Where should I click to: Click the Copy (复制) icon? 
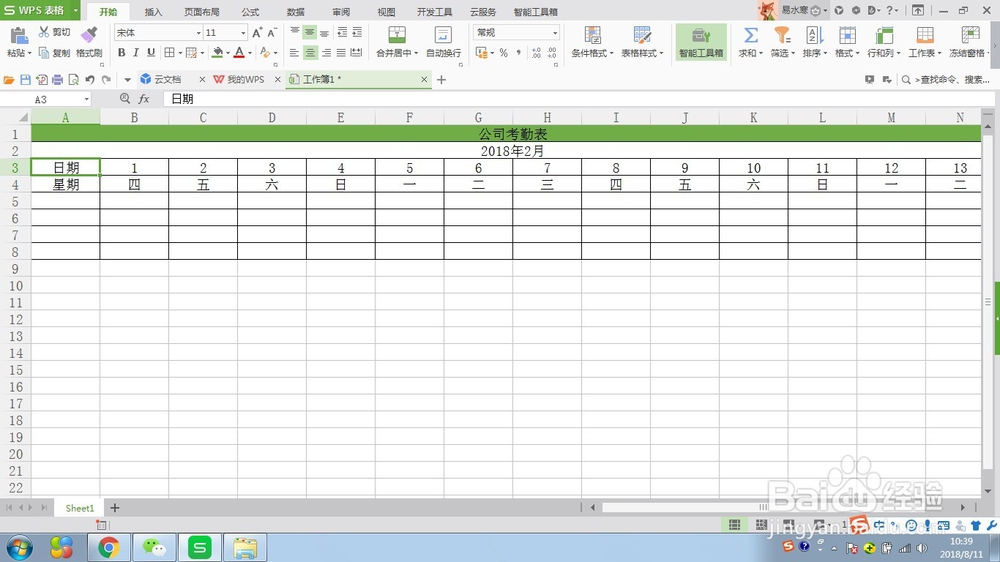pos(44,53)
